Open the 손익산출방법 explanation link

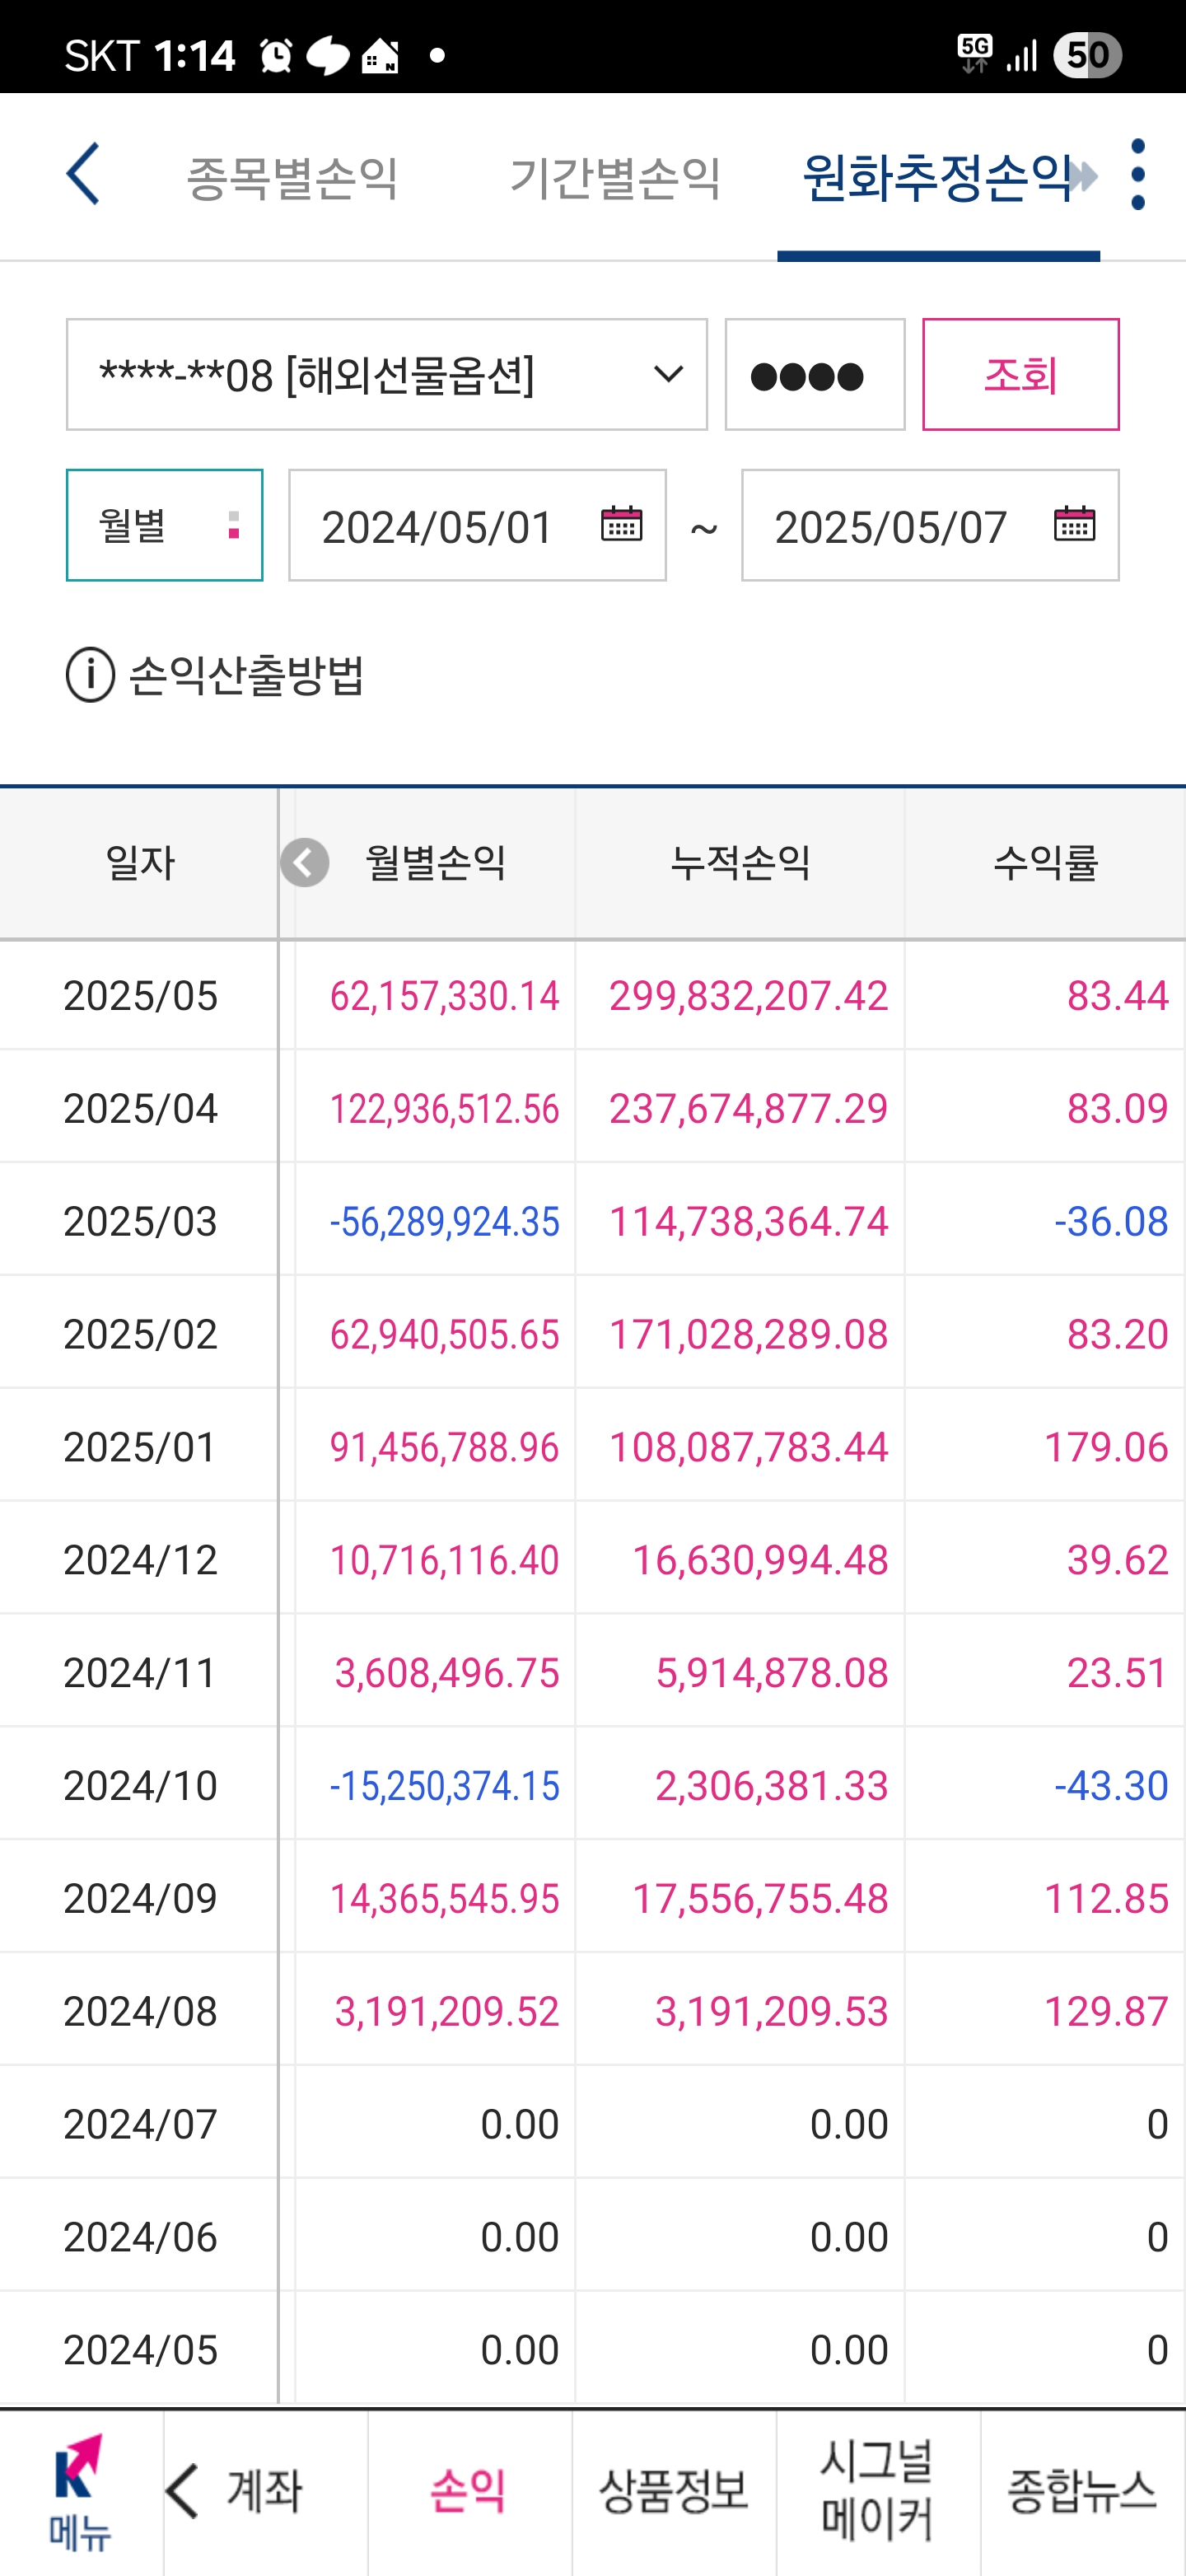coord(246,675)
